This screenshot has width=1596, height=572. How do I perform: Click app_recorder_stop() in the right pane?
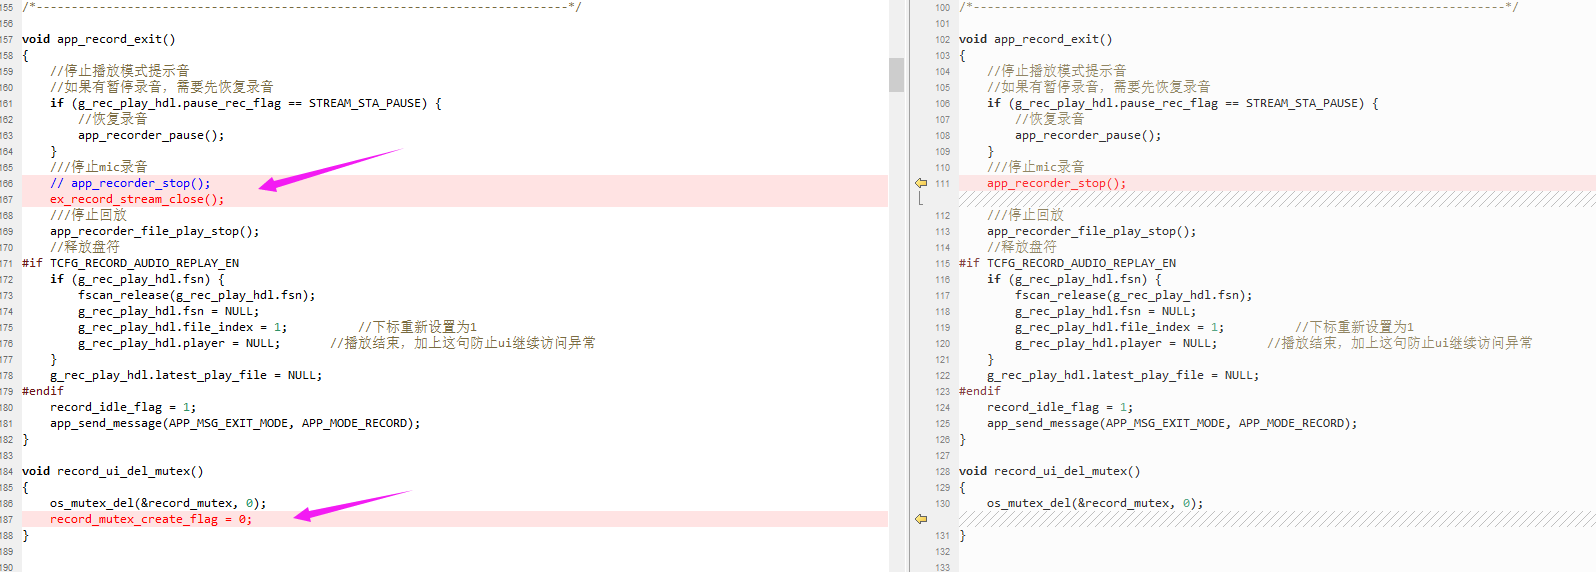pos(1056,183)
